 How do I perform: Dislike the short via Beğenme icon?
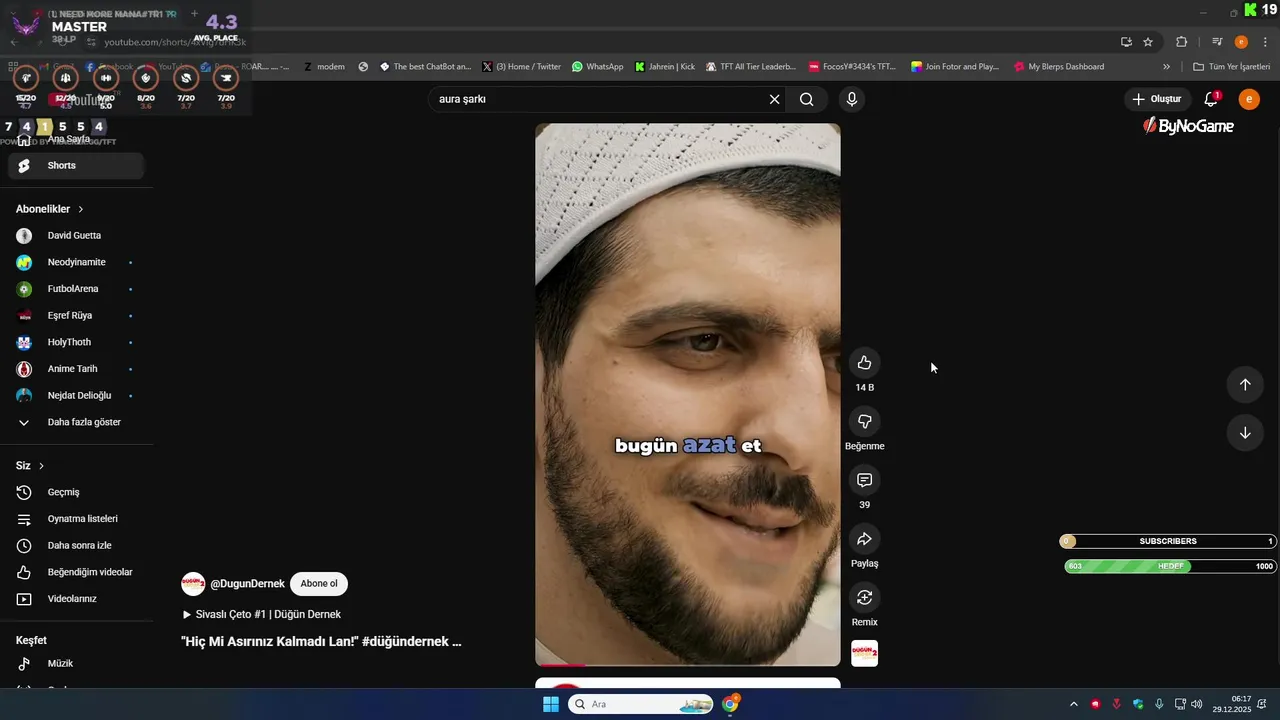865,422
